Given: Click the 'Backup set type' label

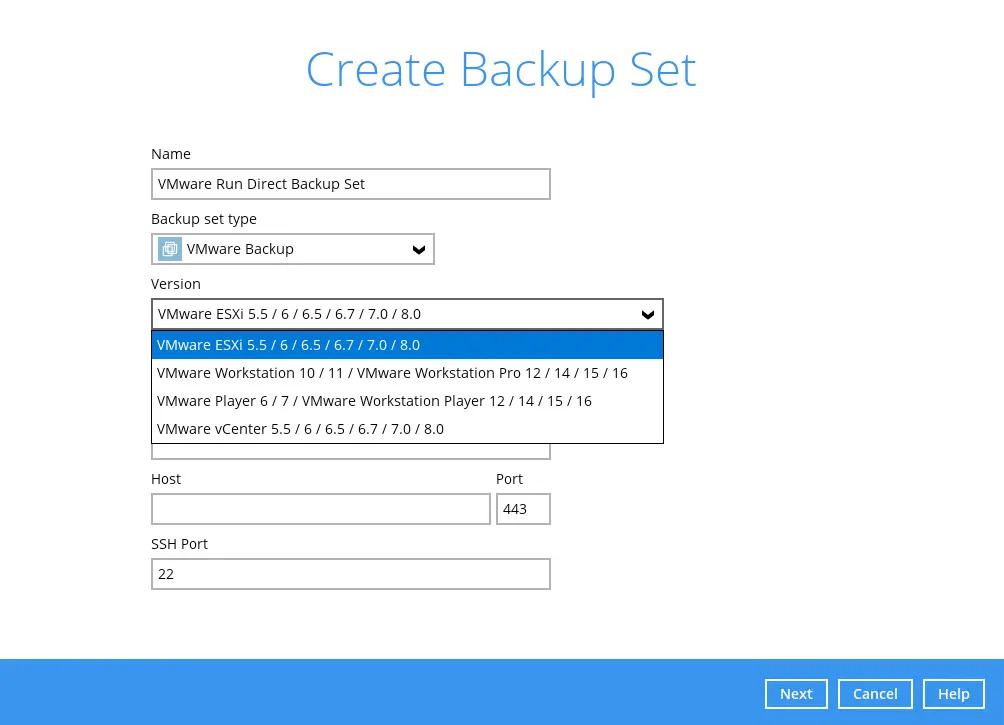Looking at the screenshot, I should pos(204,219).
